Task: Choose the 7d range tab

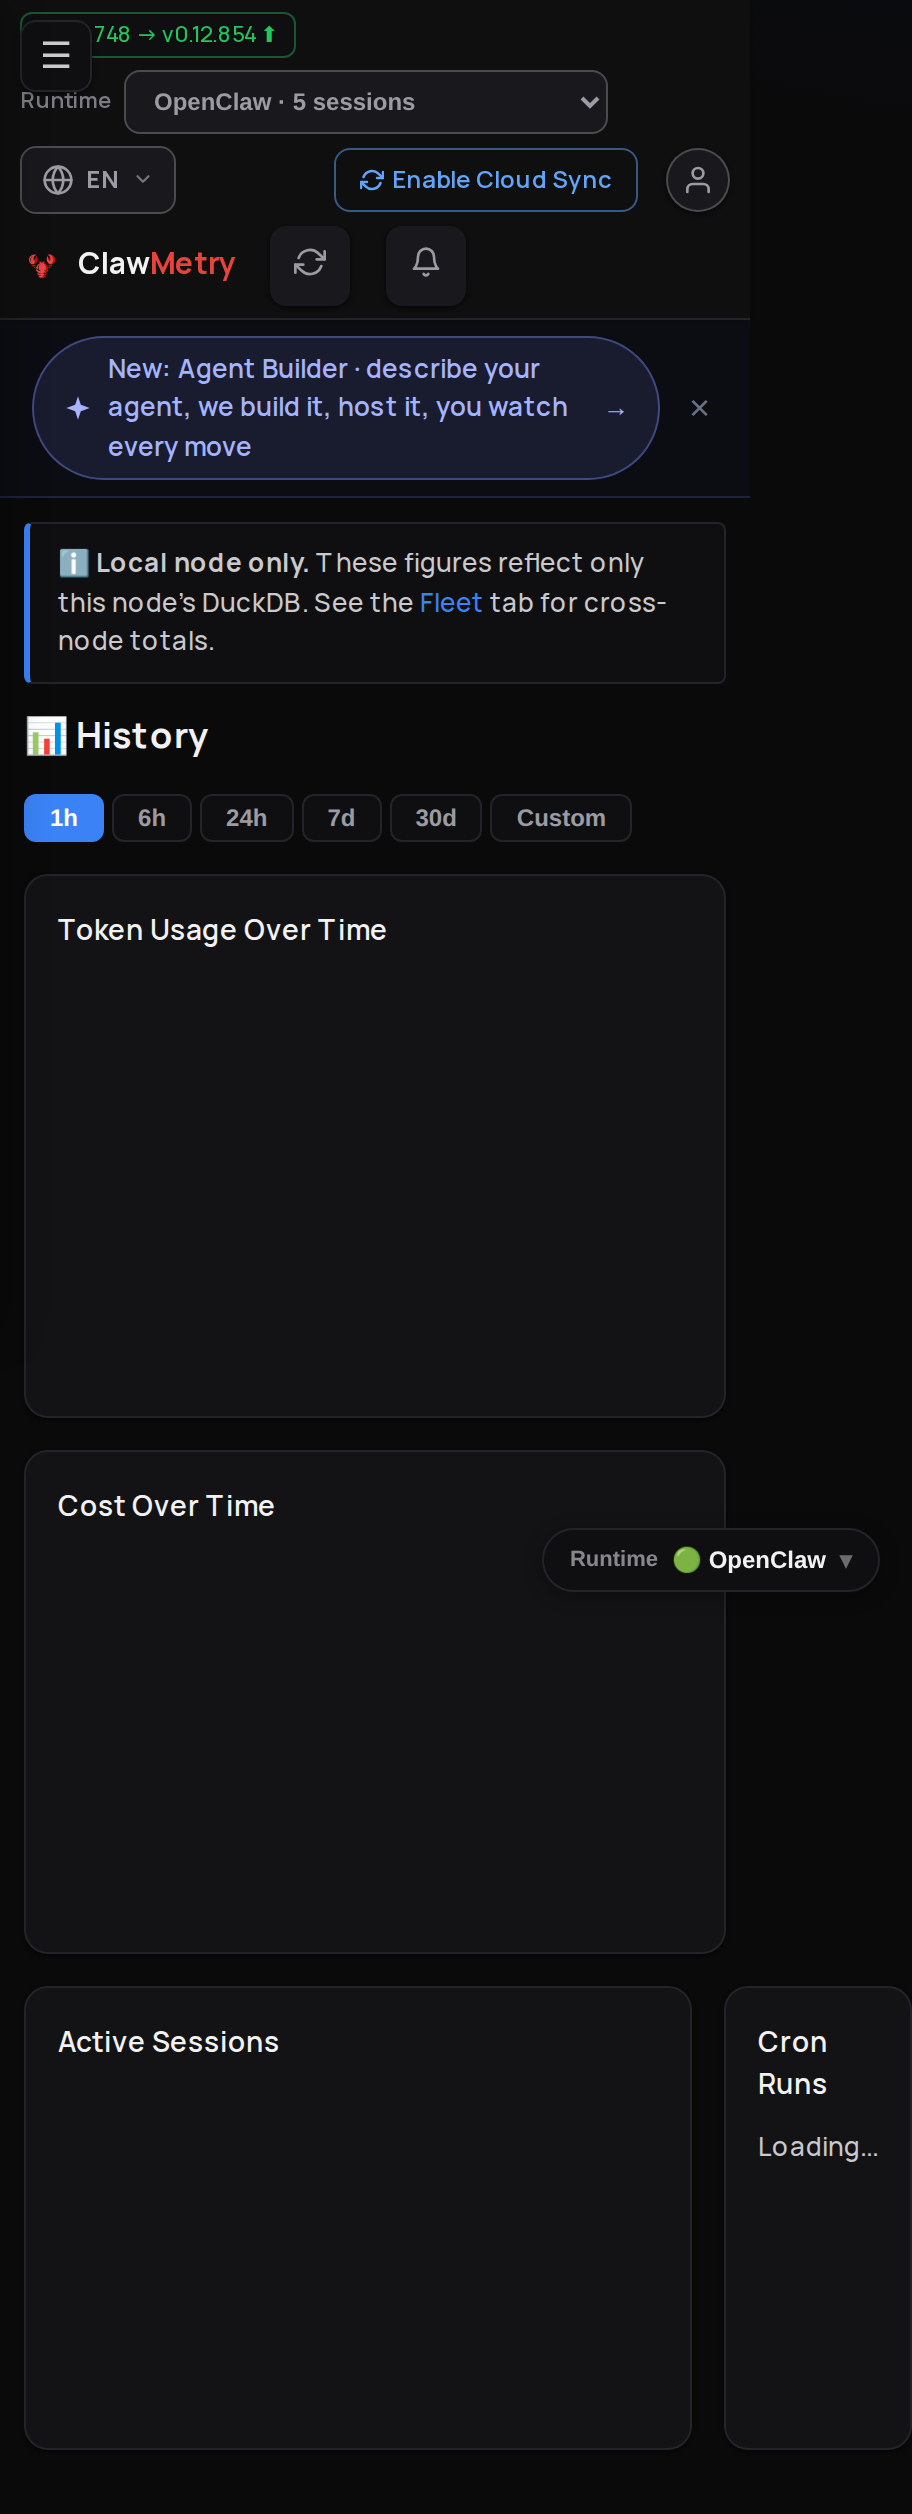Action: tap(342, 818)
